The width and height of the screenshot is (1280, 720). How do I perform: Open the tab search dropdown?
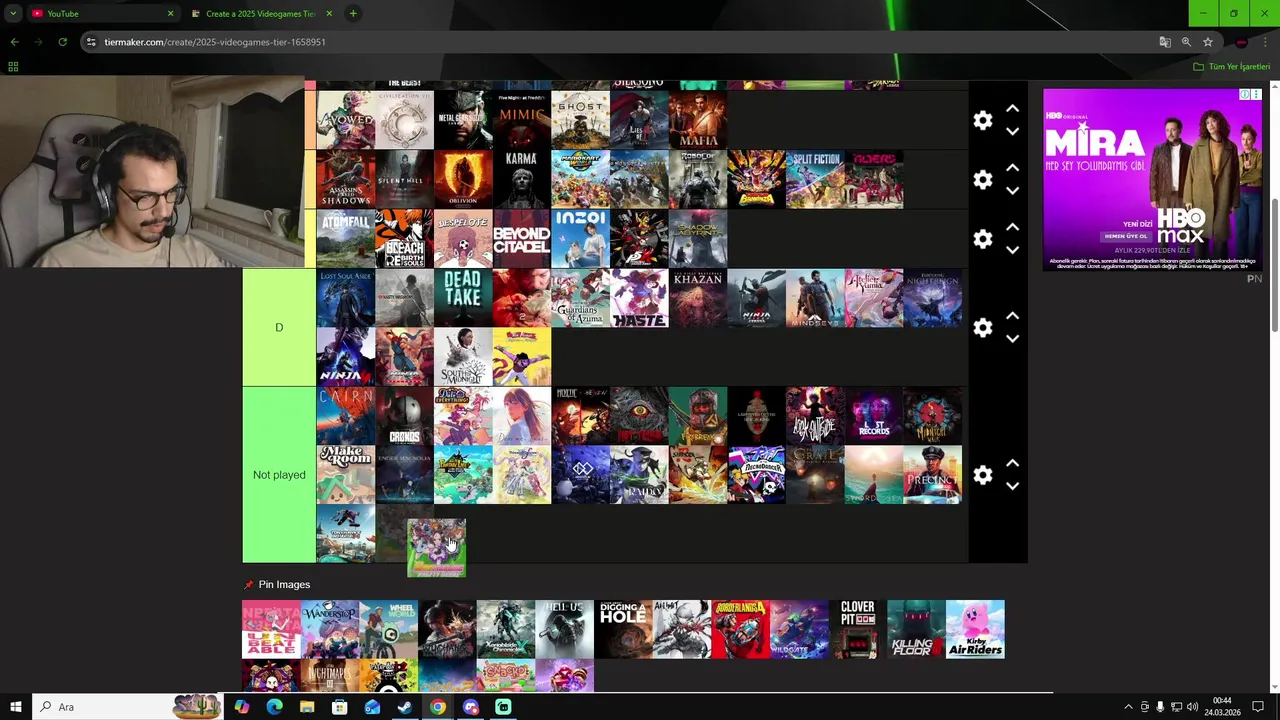pos(13,14)
